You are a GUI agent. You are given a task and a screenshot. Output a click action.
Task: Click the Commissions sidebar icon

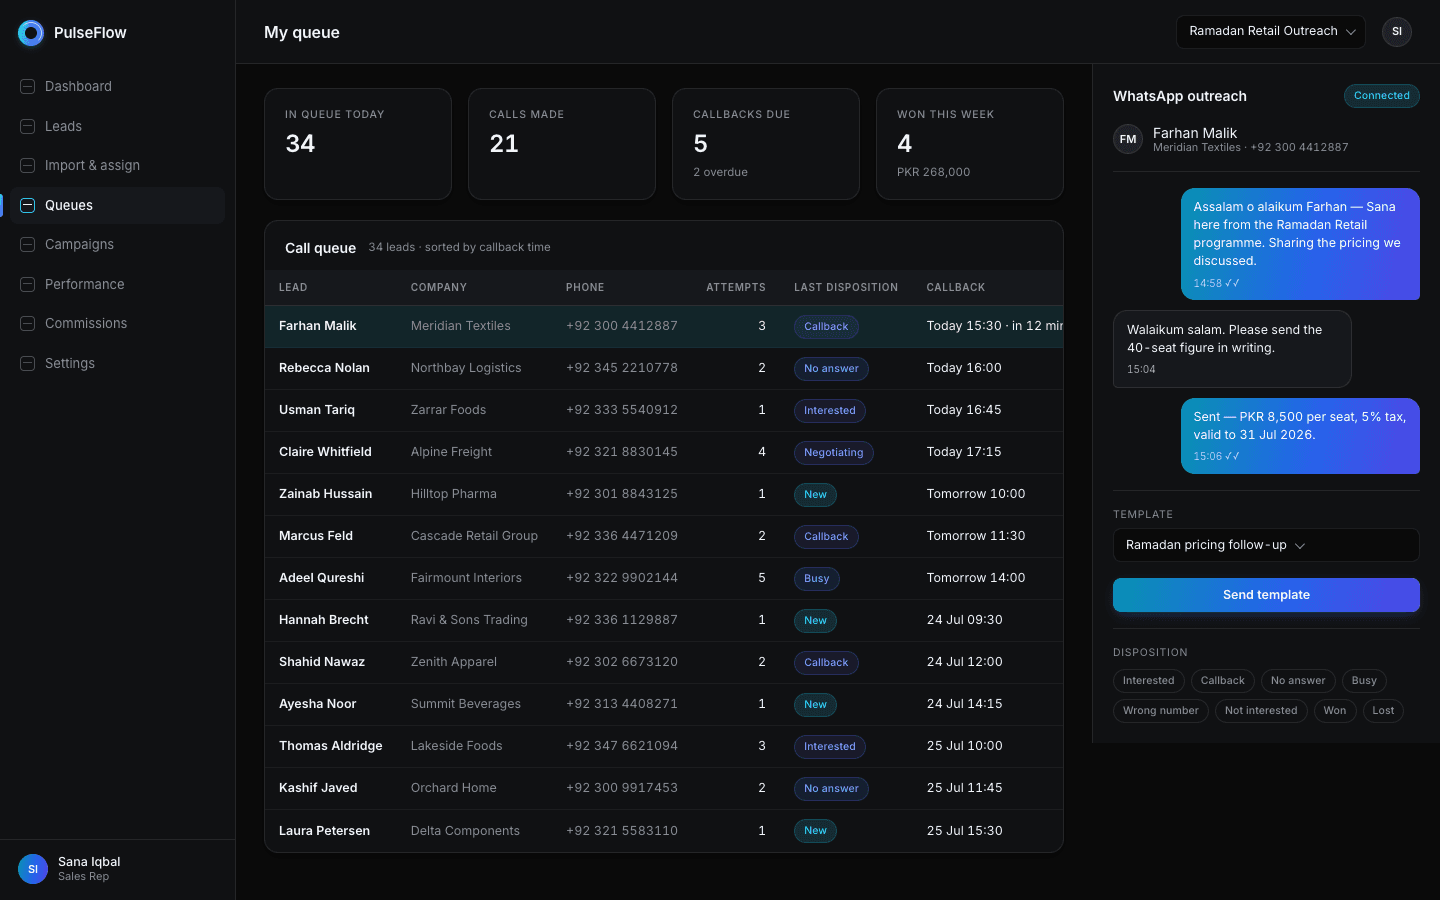click(x=28, y=324)
